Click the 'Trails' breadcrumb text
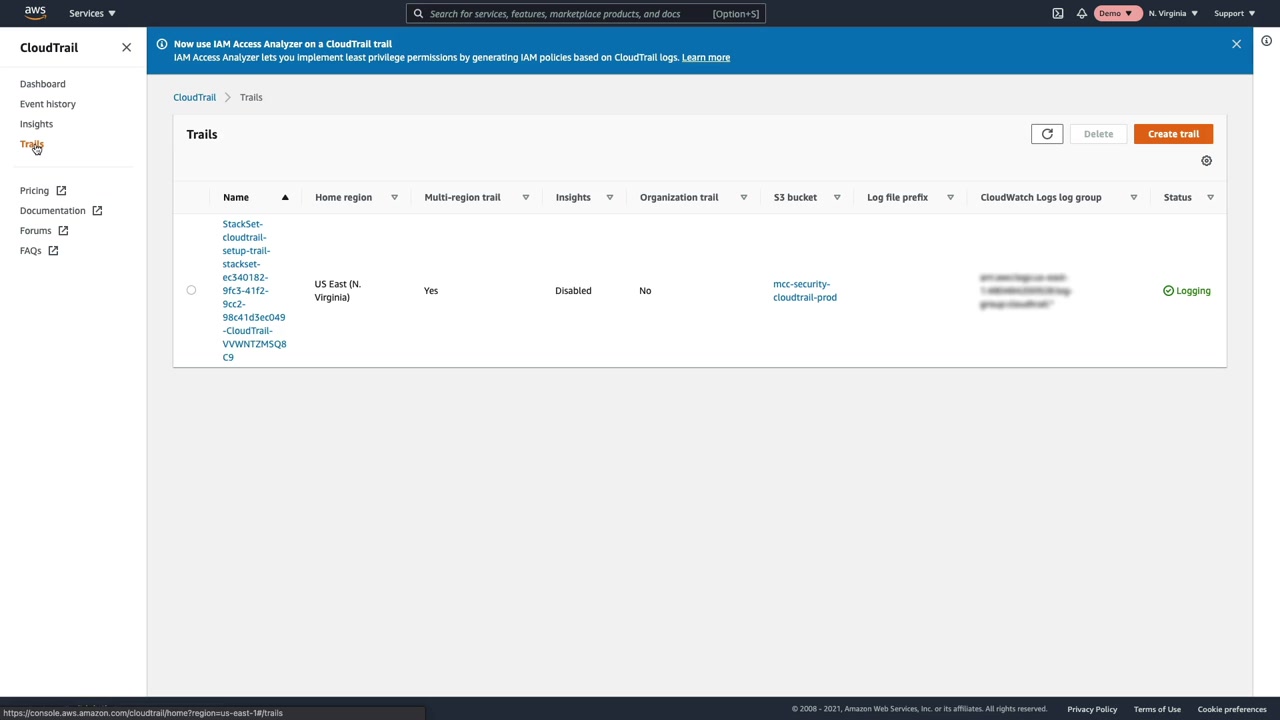 tap(251, 97)
